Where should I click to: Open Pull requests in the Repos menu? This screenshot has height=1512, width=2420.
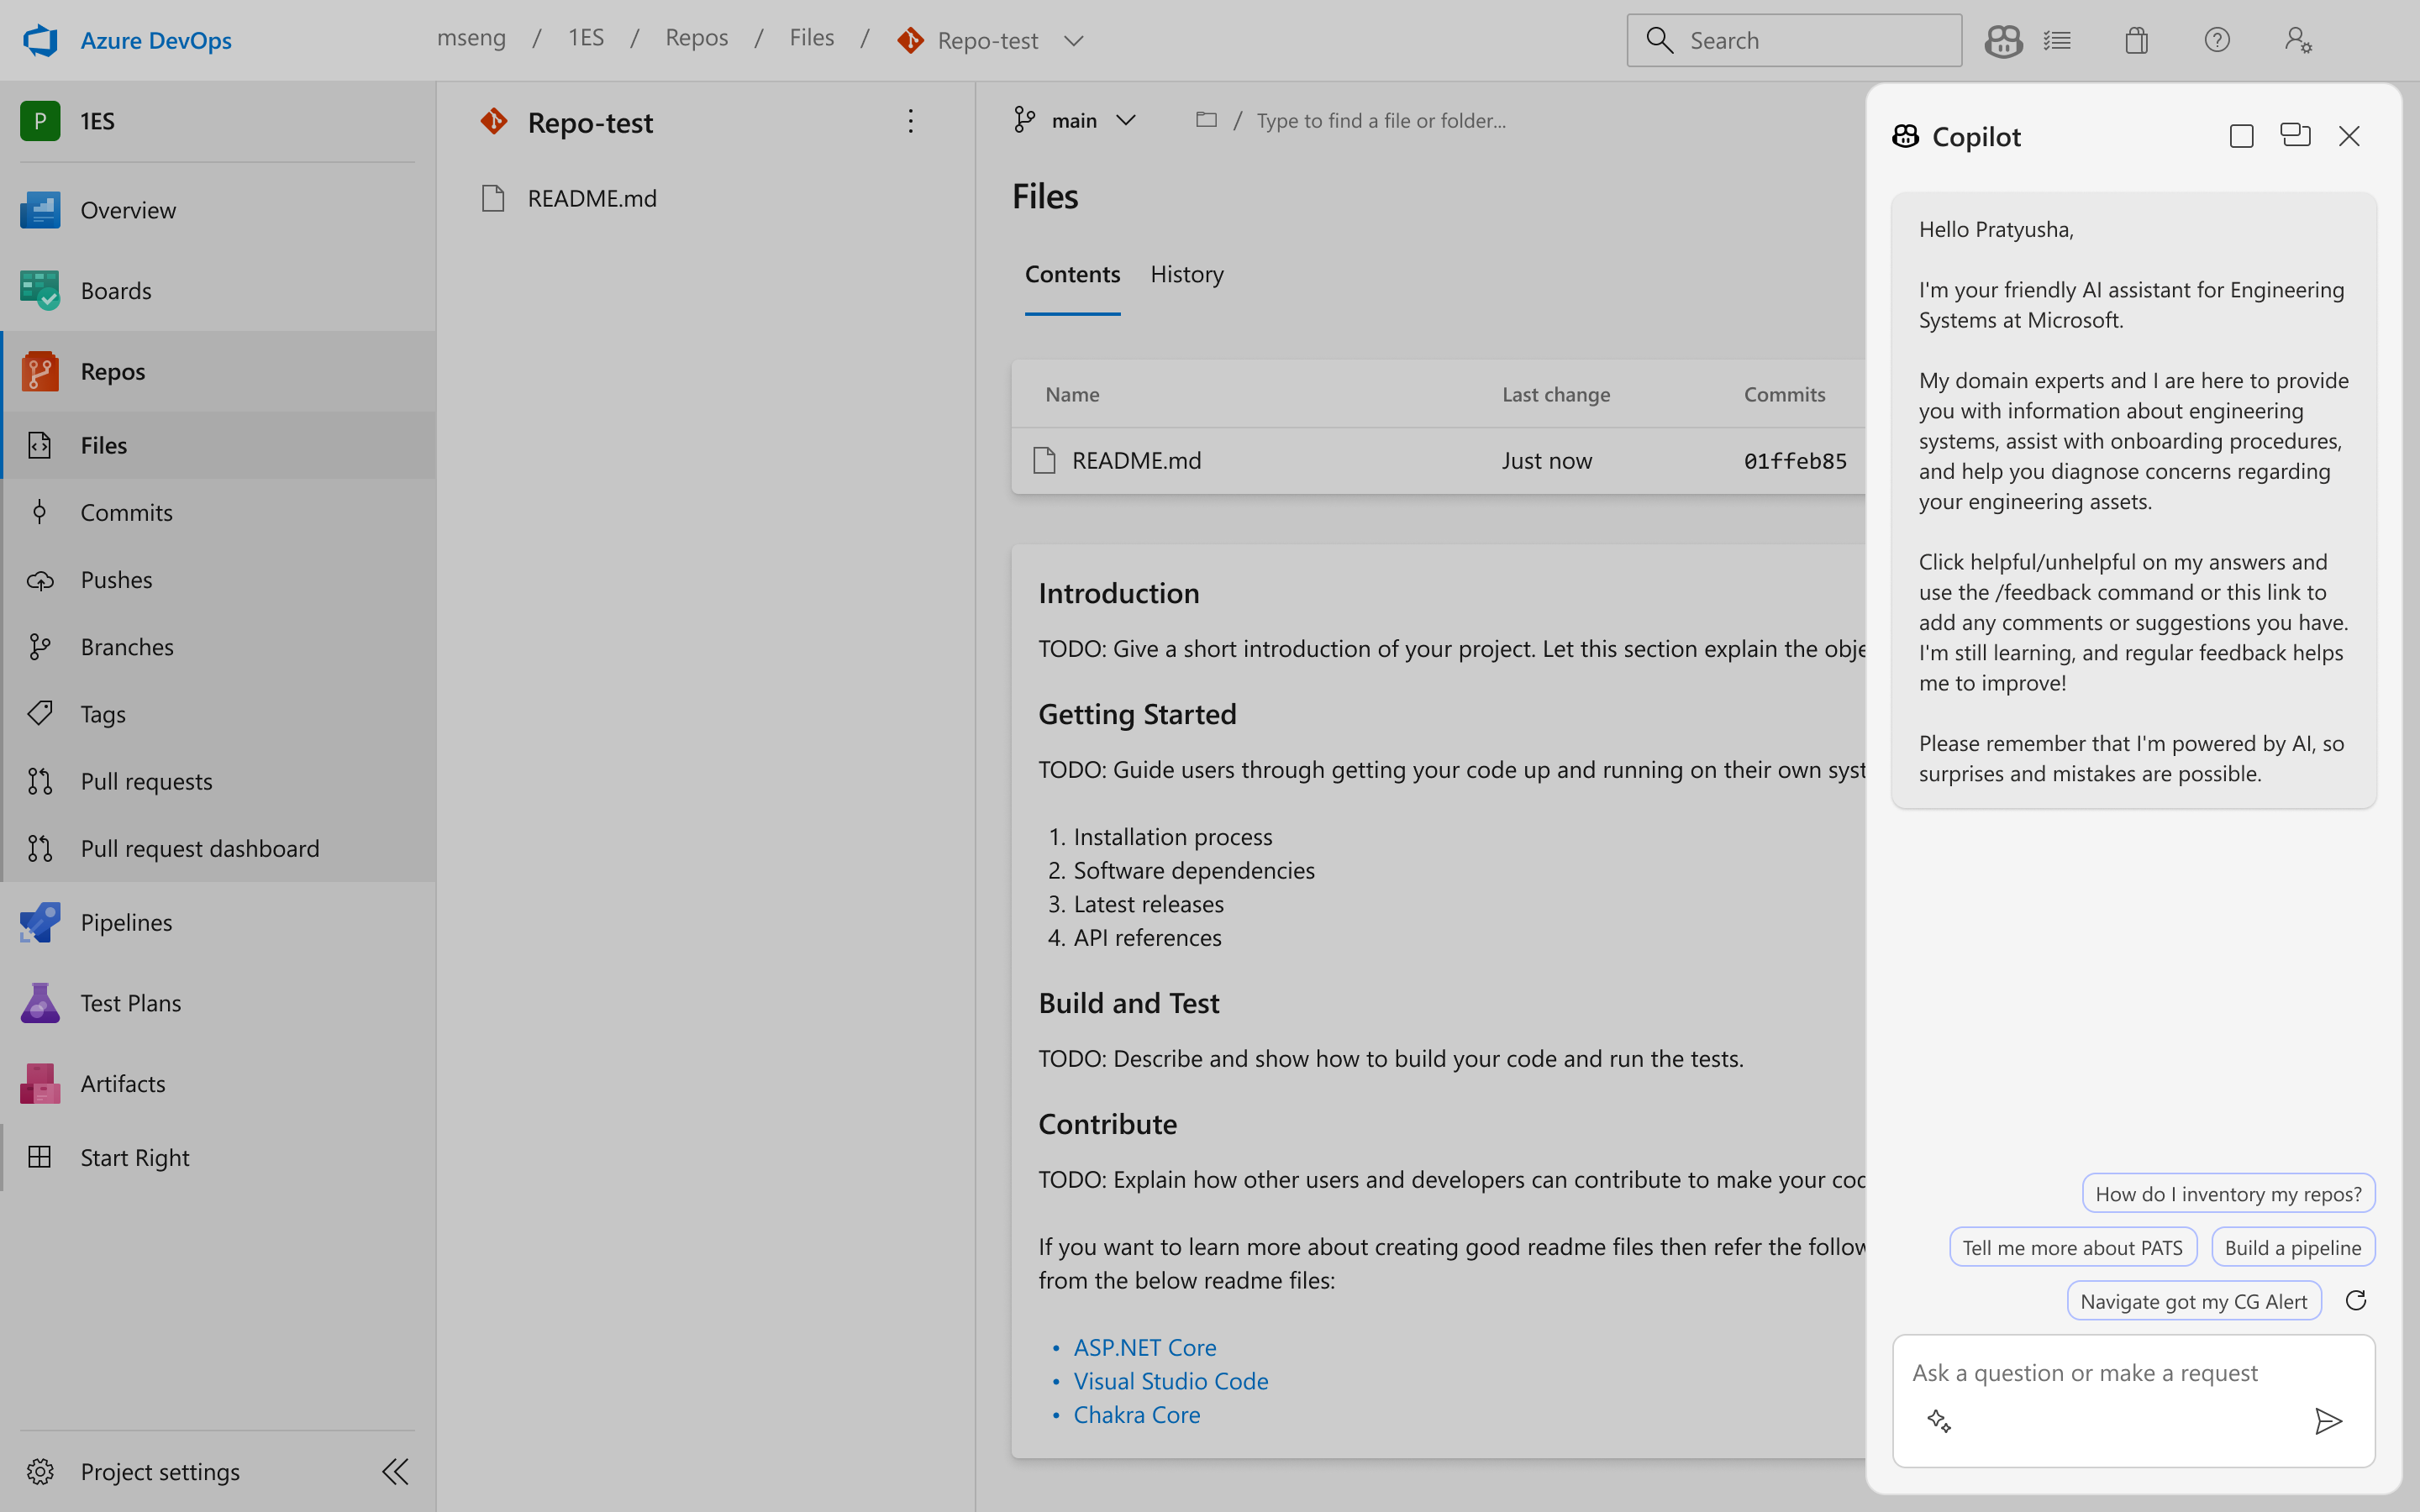[x=146, y=781]
